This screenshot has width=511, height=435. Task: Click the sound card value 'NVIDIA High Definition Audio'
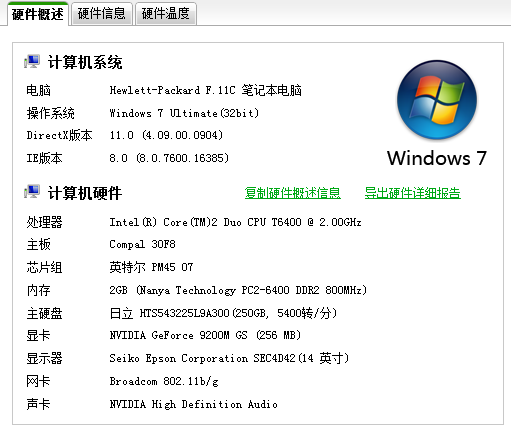point(194,404)
